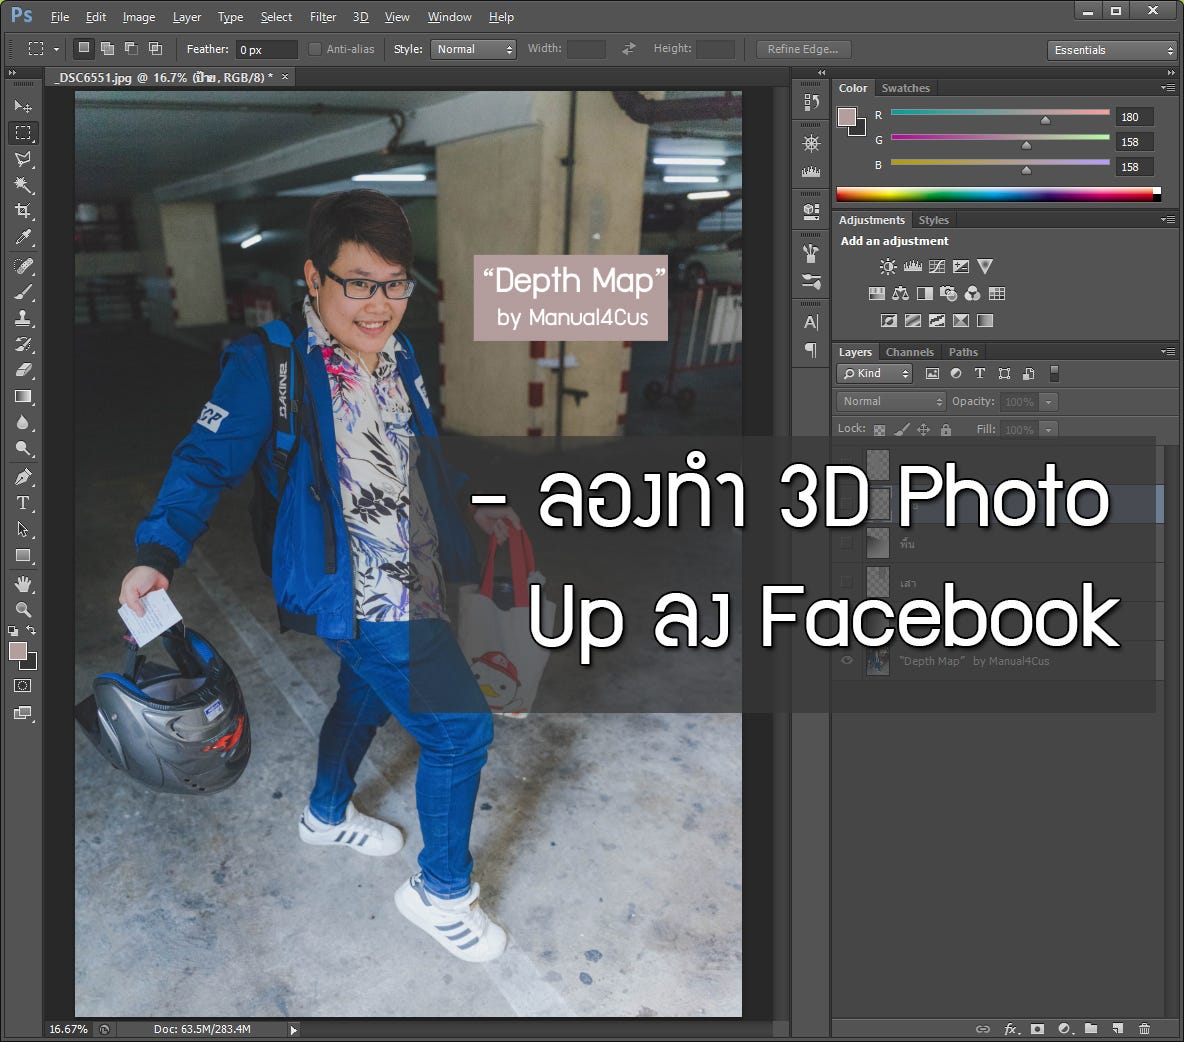Select the Horizontal Type tool
The height and width of the screenshot is (1042, 1184).
(x=23, y=503)
